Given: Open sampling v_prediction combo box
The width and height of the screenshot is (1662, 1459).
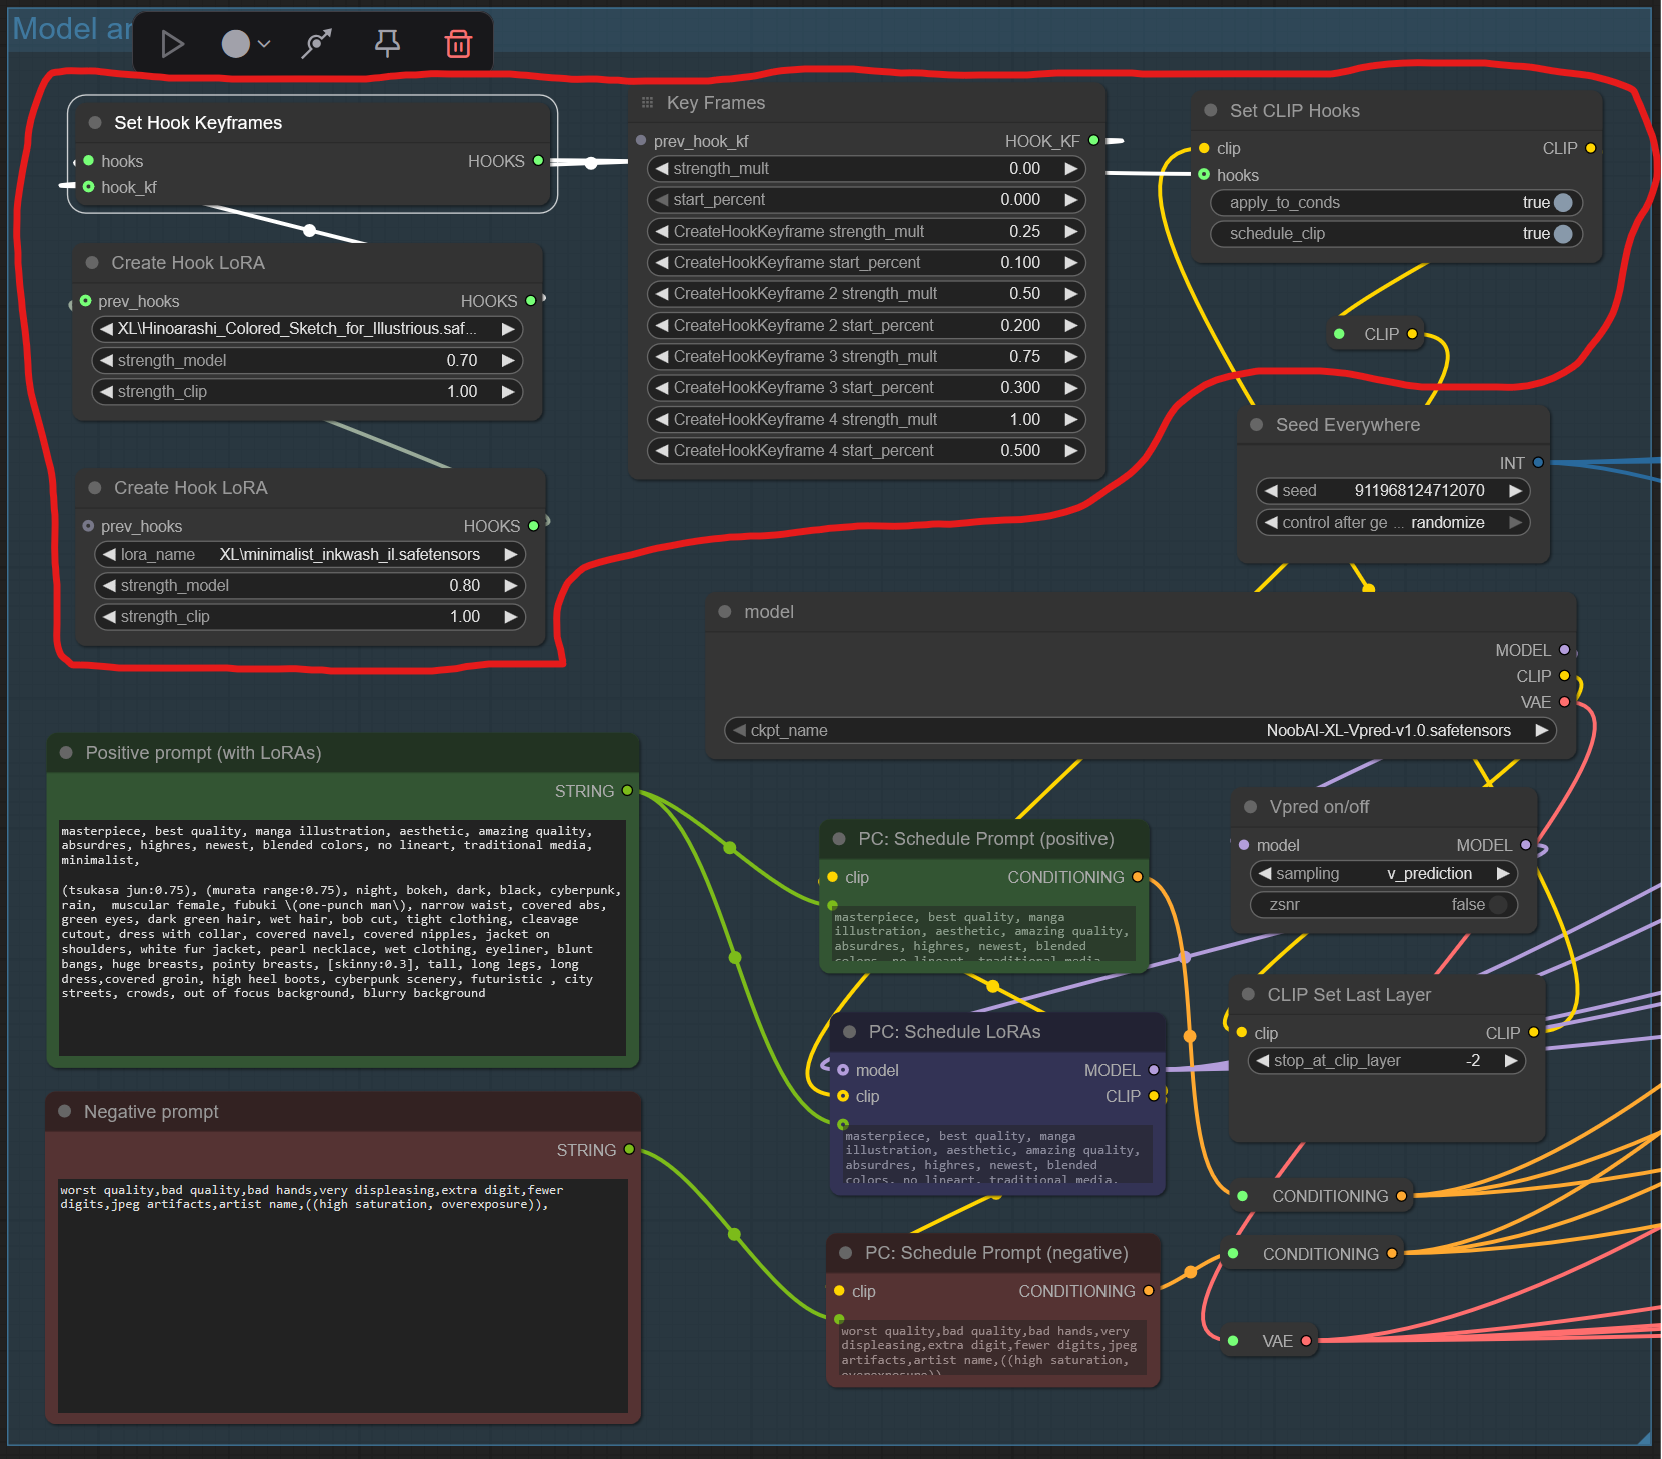Looking at the screenshot, I should tap(1384, 874).
